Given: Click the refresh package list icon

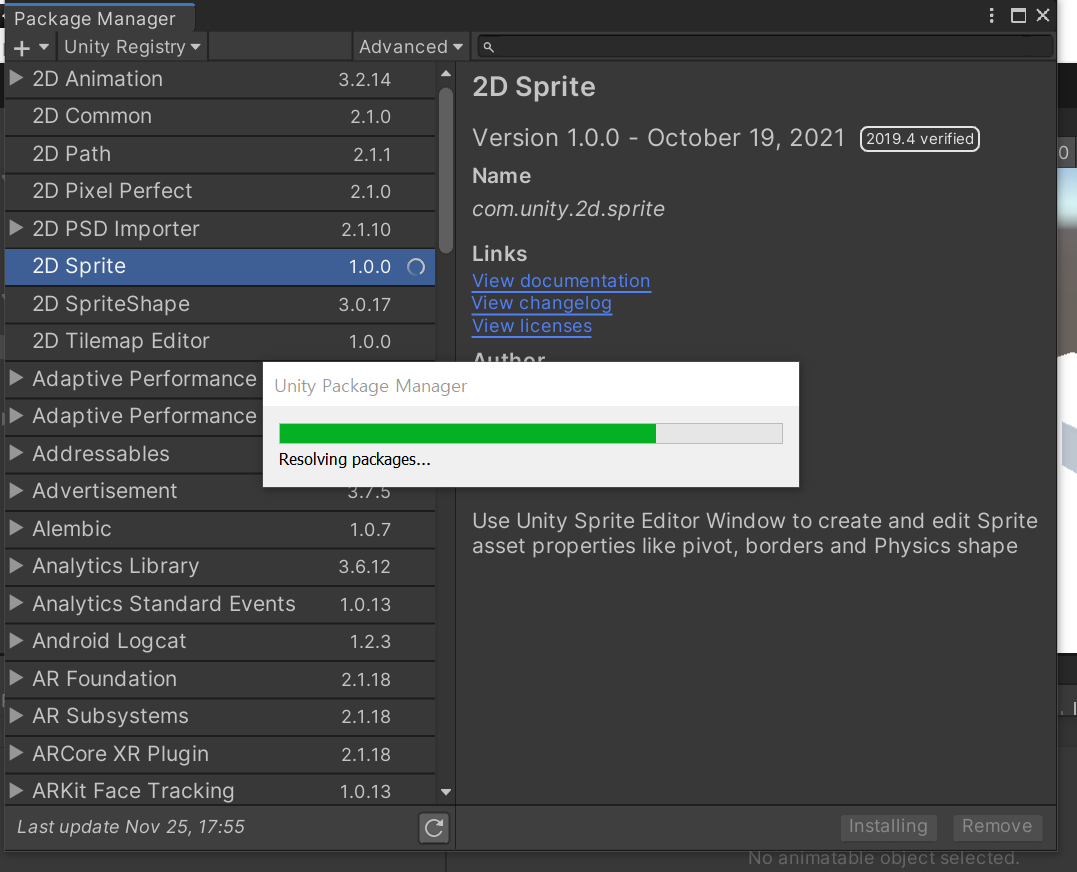Looking at the screenshot, I should coord(434,827).
